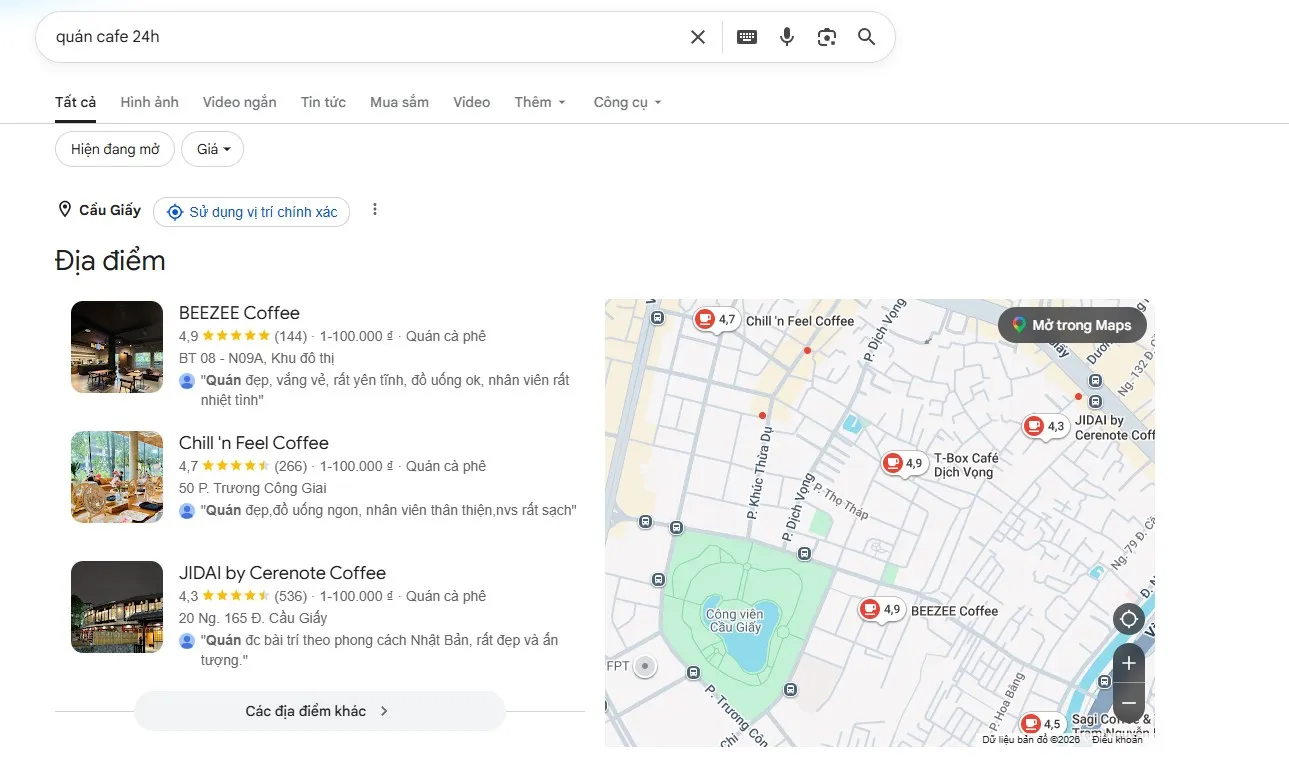Select the Tất cả tab

coord(76,102)
